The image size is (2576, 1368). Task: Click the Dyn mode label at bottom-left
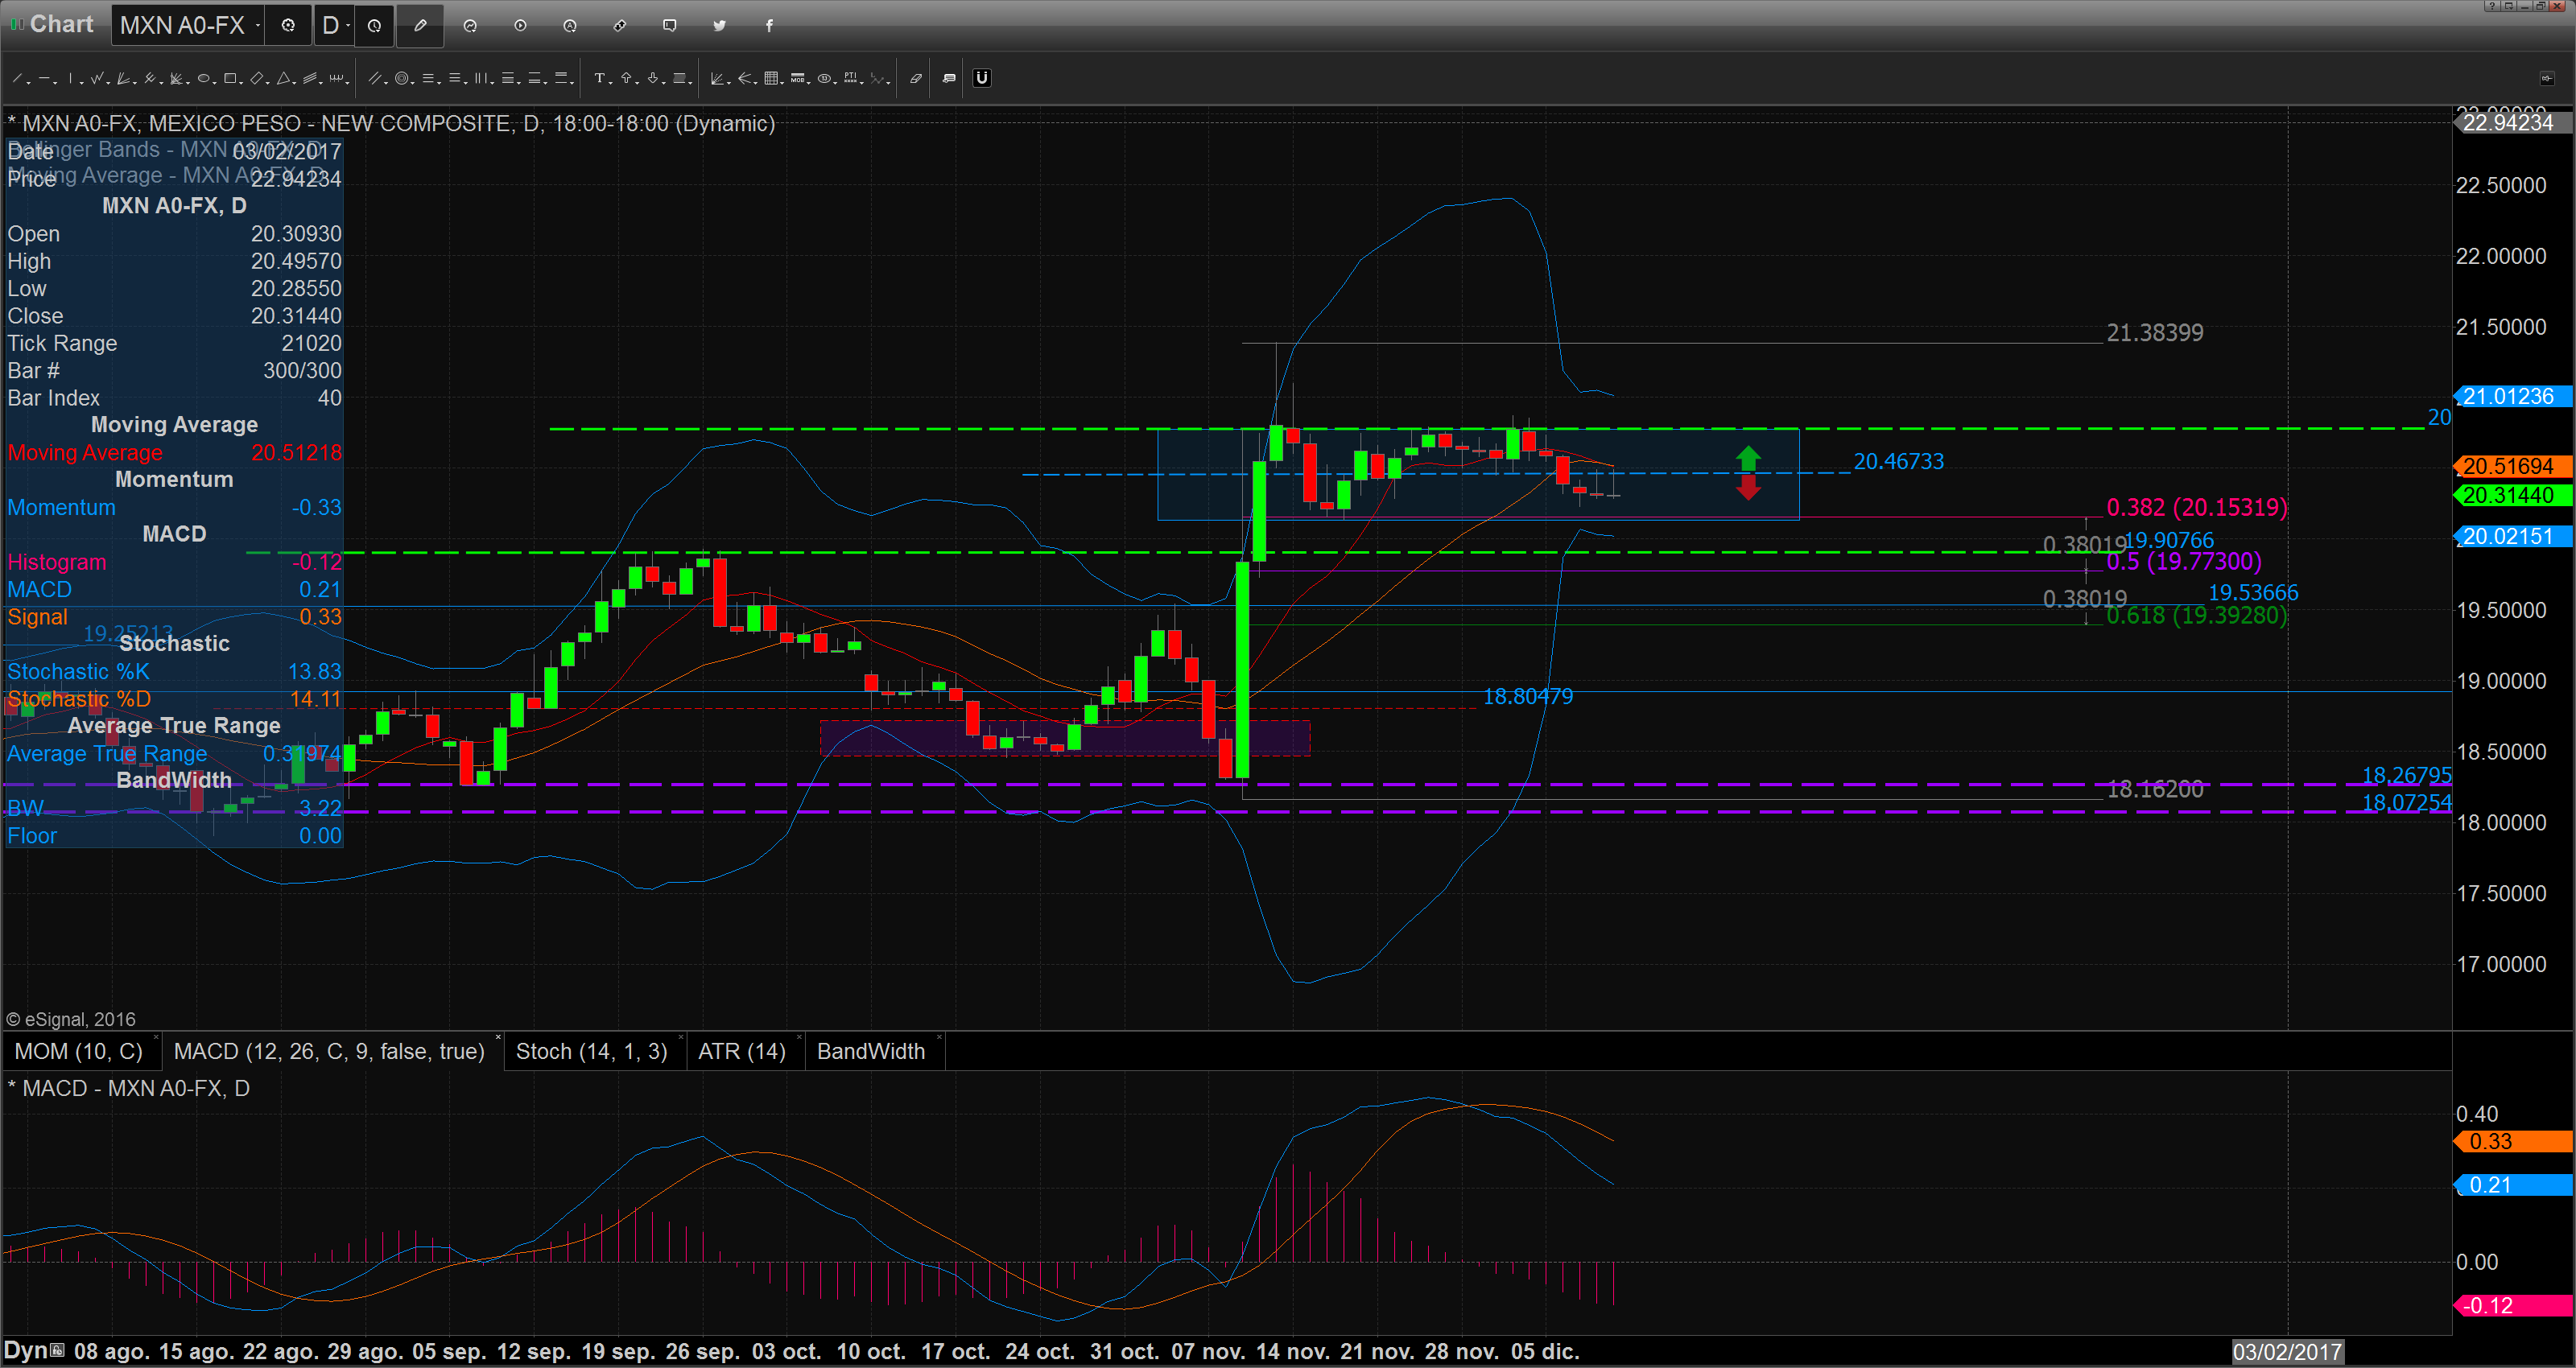pyautogui.click(x=26, y=1350)
